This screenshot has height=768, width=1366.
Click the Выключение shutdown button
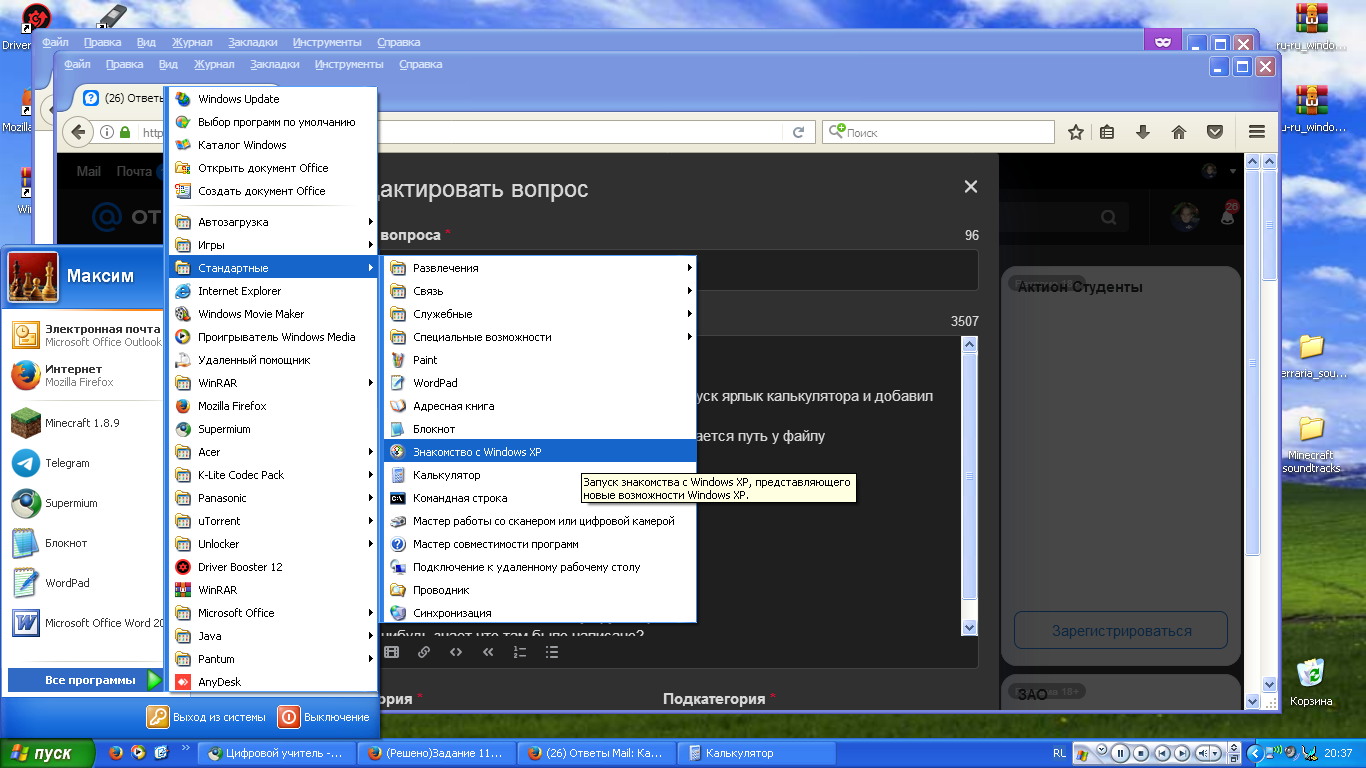click(324, 717)
